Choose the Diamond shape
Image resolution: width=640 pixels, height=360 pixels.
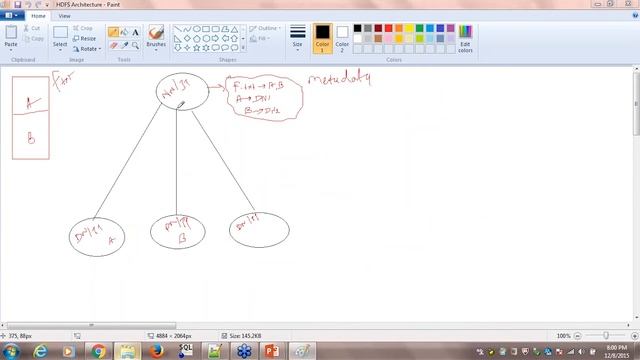click(x=187, y=39)
